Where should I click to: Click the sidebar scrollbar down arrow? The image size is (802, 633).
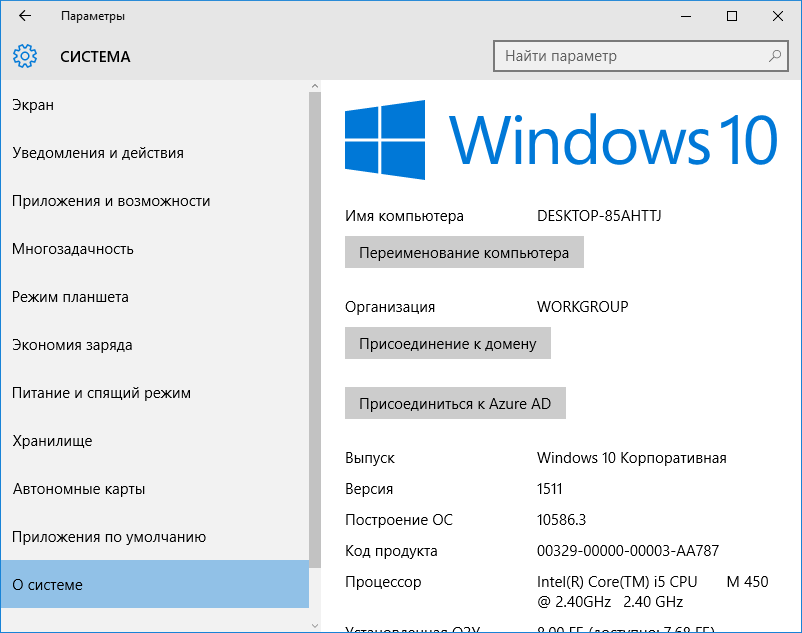(315, 625)
